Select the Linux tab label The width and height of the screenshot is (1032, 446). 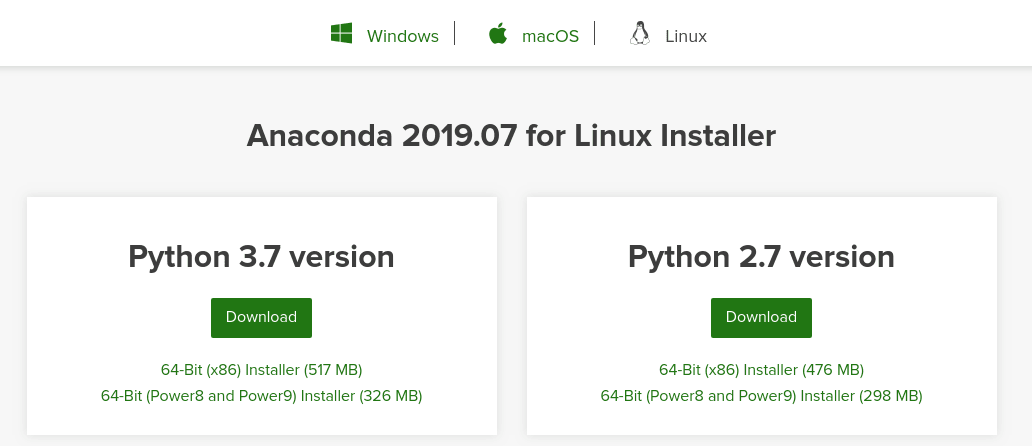click(686, 36)
